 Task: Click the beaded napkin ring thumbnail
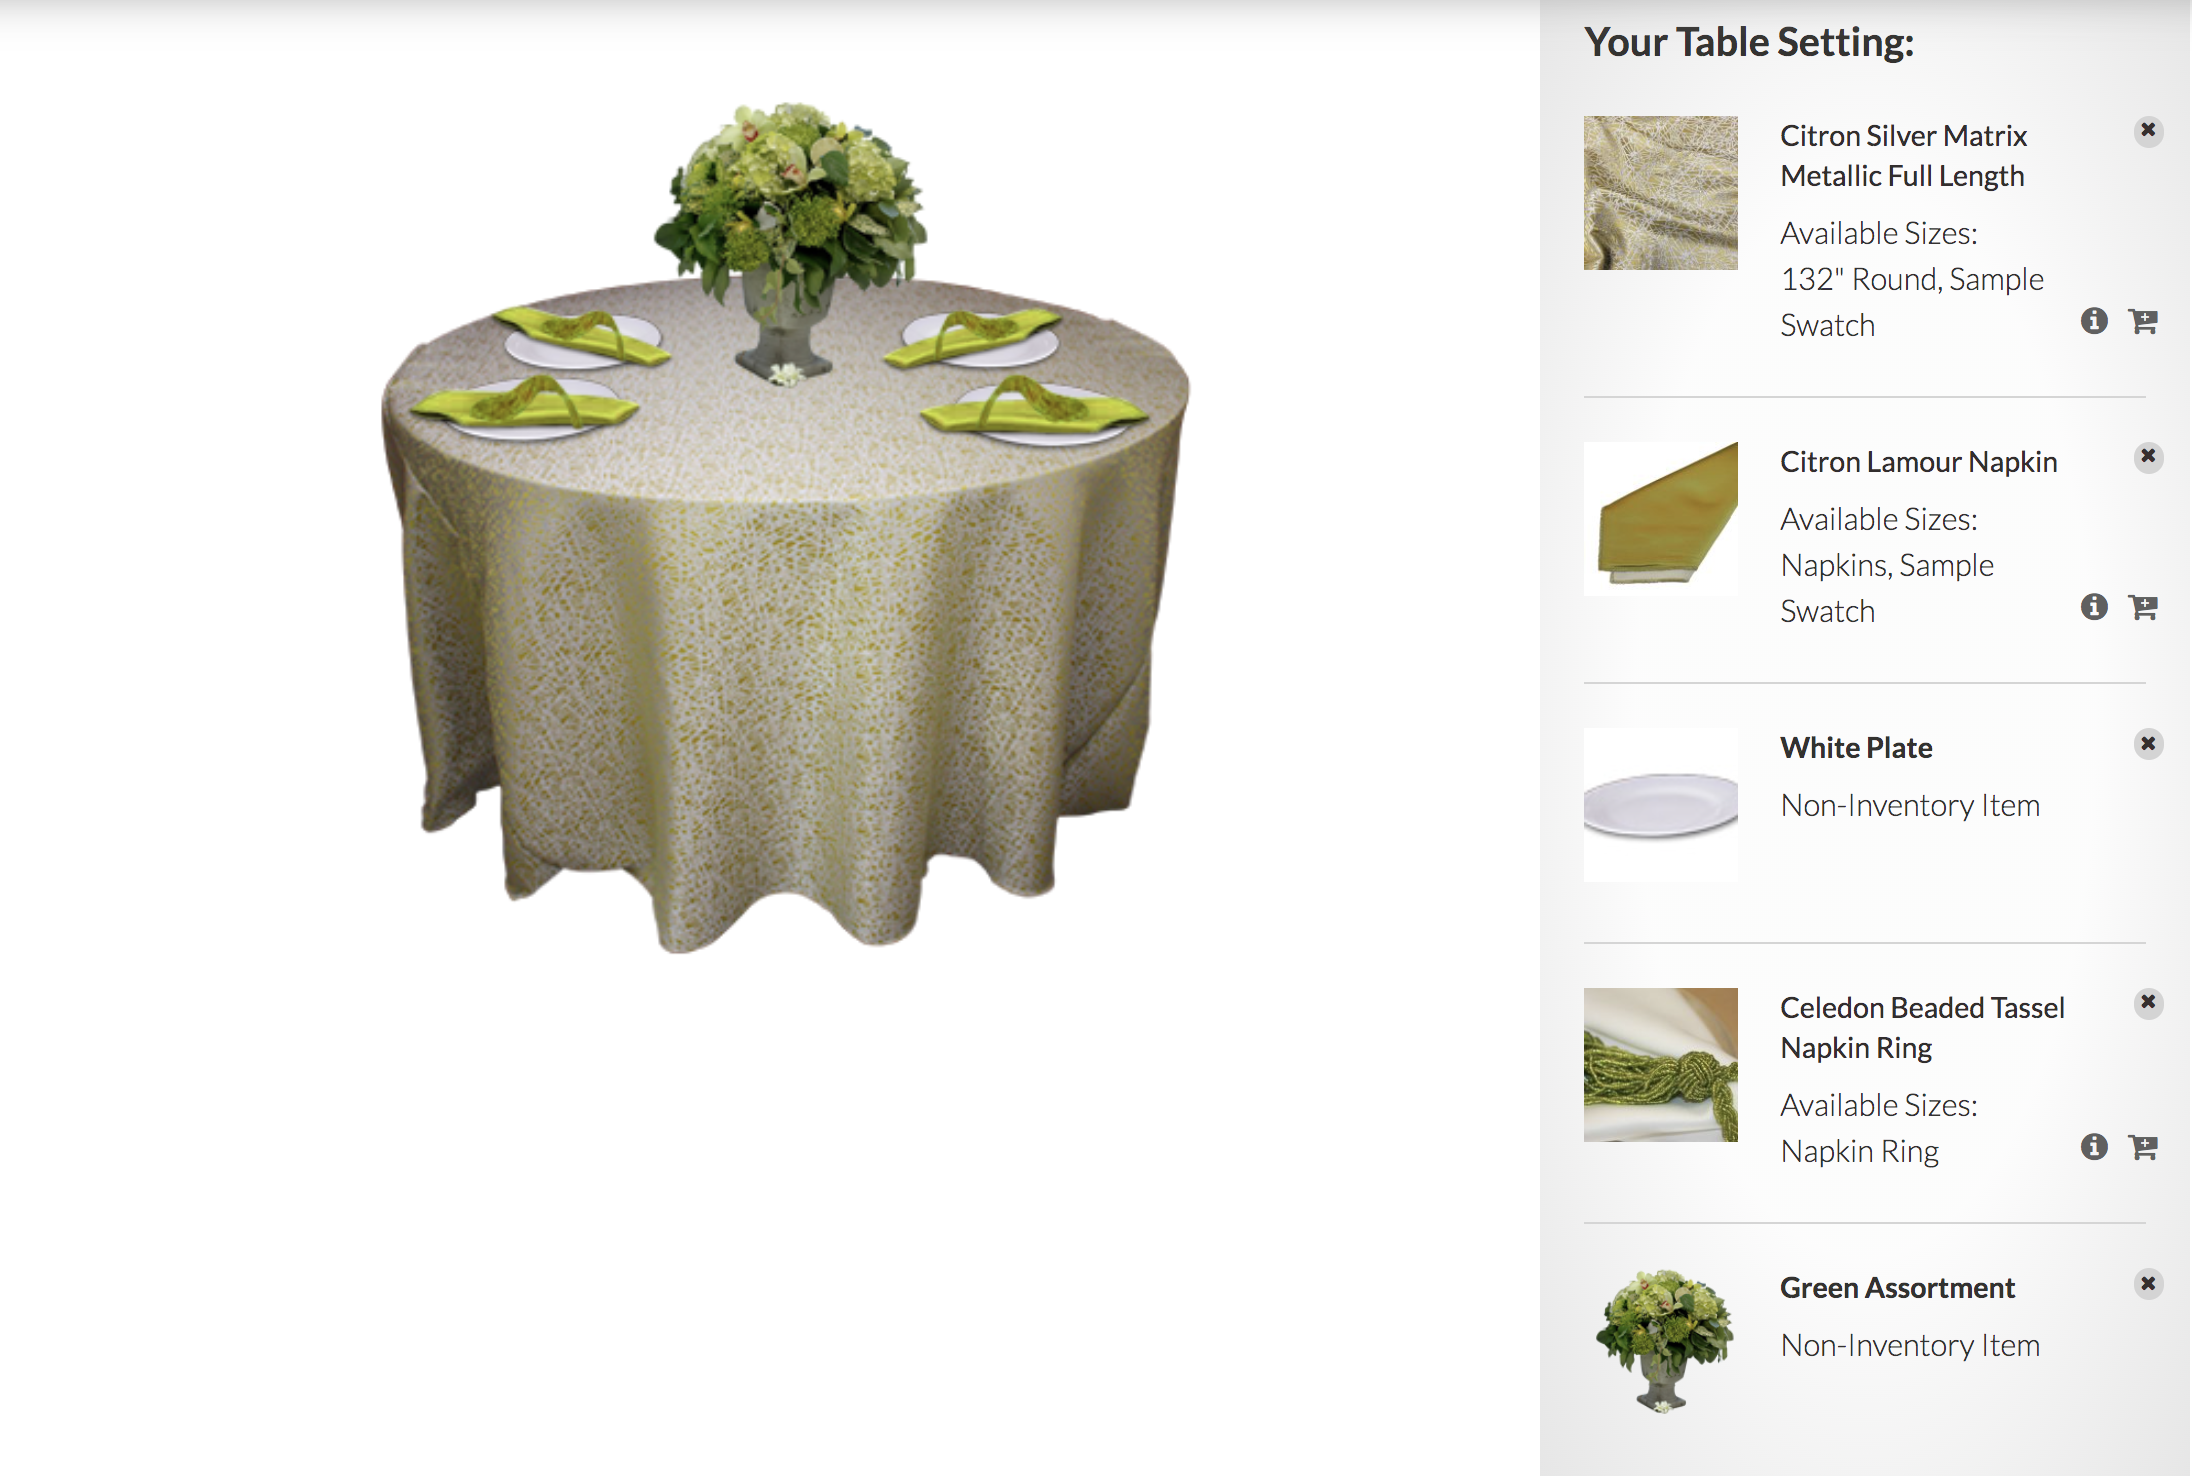[x=1661, y=1065]
